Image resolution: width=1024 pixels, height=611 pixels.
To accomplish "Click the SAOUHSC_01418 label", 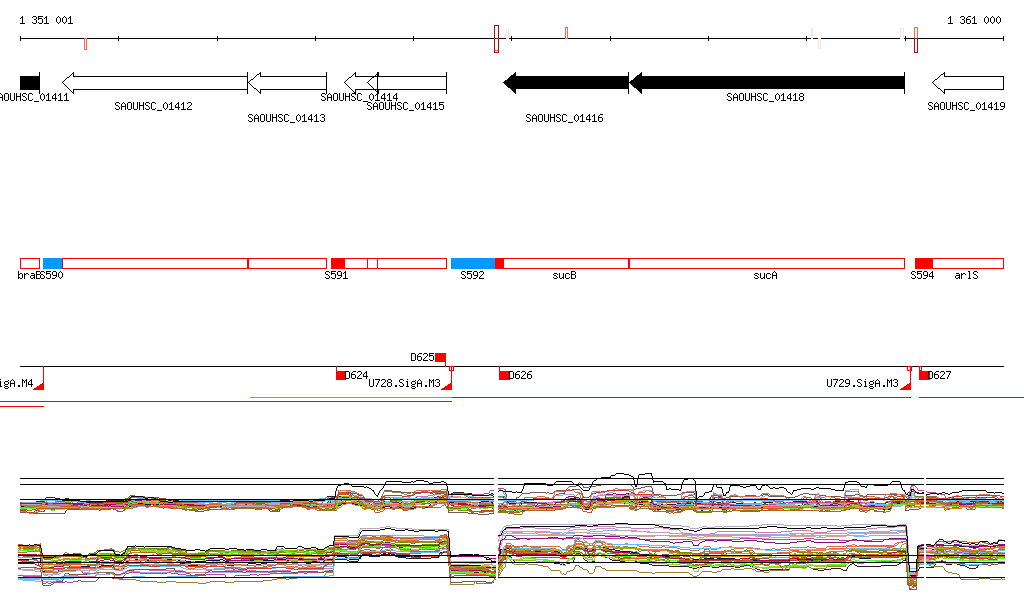I will (x=765, y=97).
